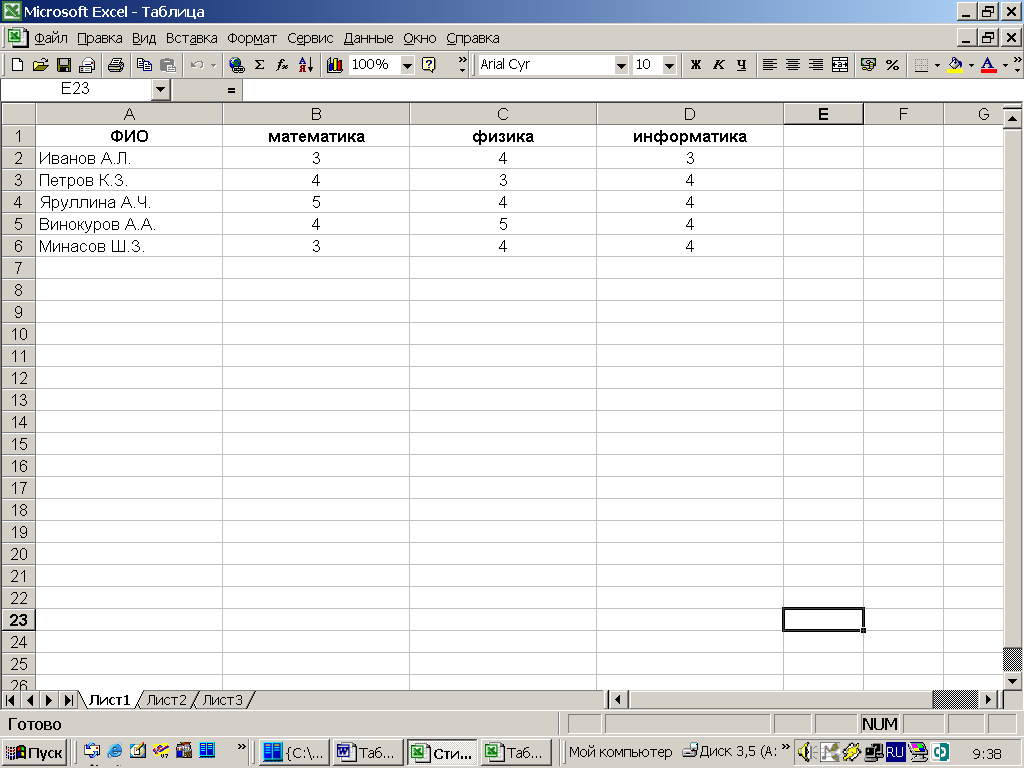Expand the font color dropdown arrow

point(1005,65)
